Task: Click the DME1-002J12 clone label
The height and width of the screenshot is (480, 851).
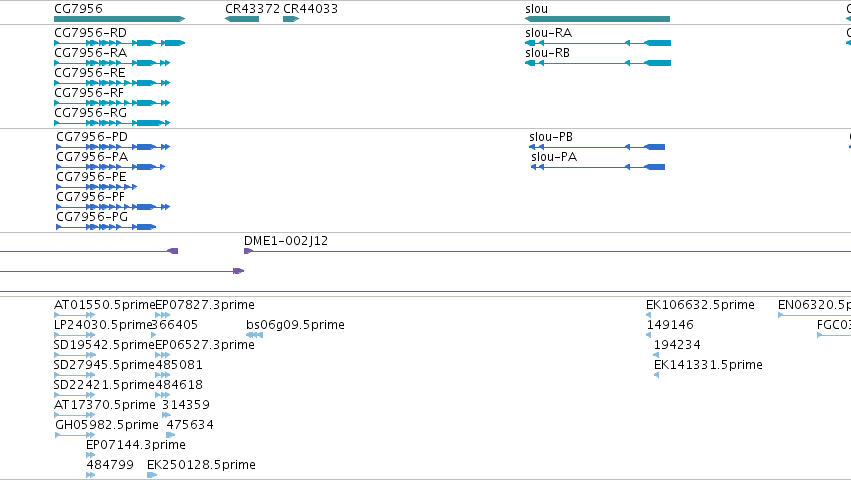Action: [285, 241]
